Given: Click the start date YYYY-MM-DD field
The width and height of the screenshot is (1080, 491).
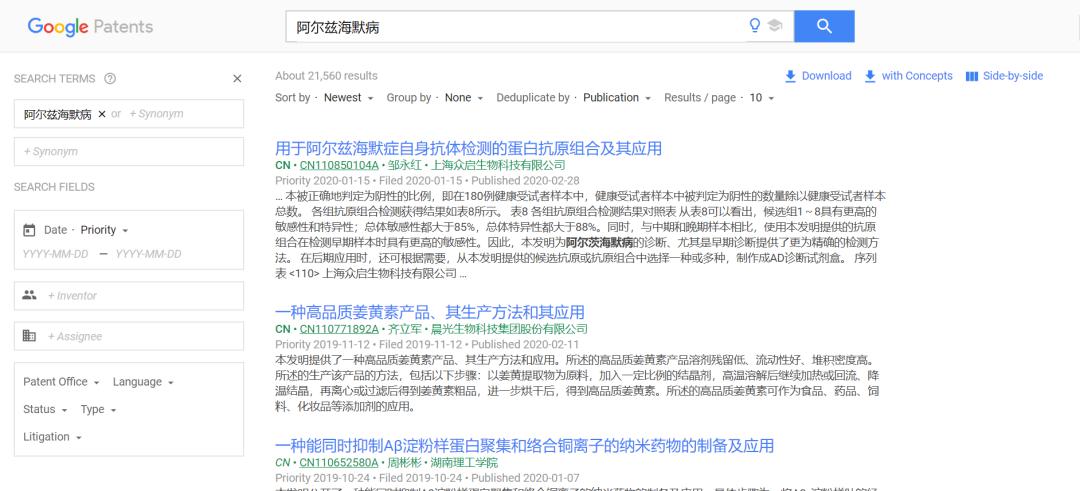Looking at the screenshot, I should [56, 254].
